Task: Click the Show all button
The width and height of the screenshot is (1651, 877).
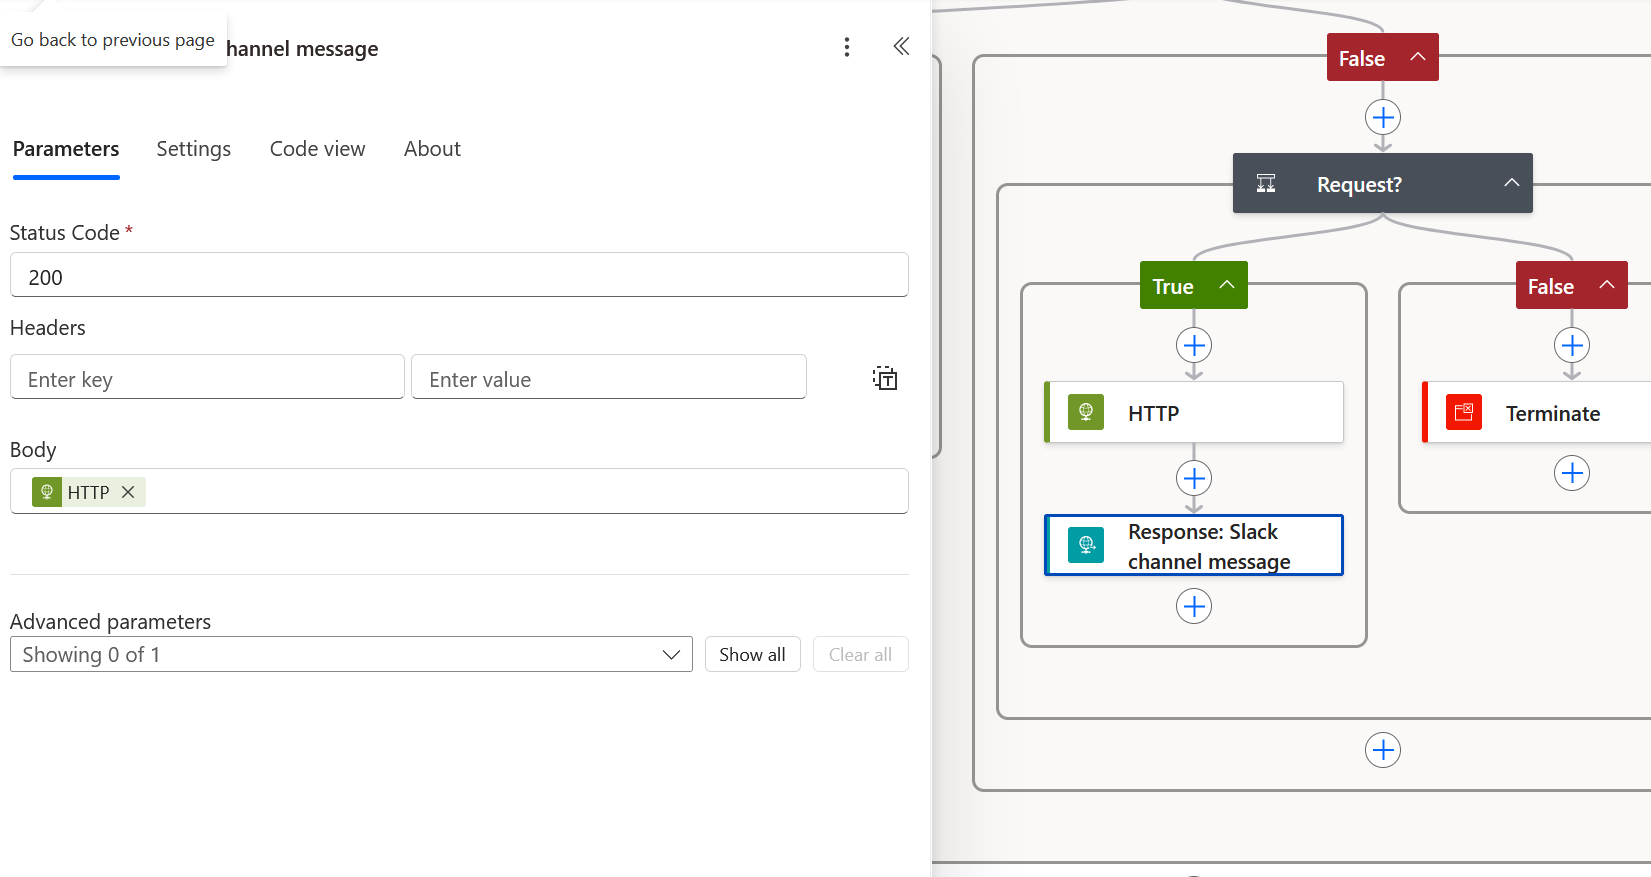Action: 752,655
